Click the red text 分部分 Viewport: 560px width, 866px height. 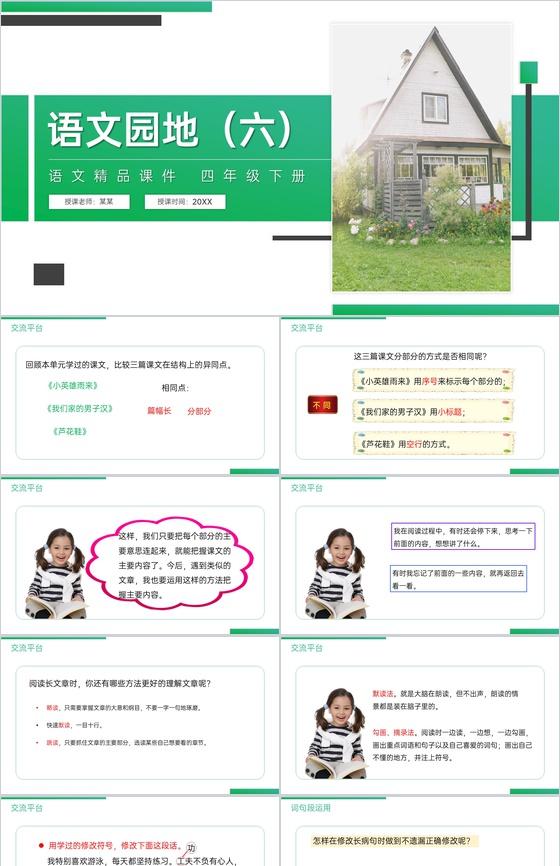point(199,411)
